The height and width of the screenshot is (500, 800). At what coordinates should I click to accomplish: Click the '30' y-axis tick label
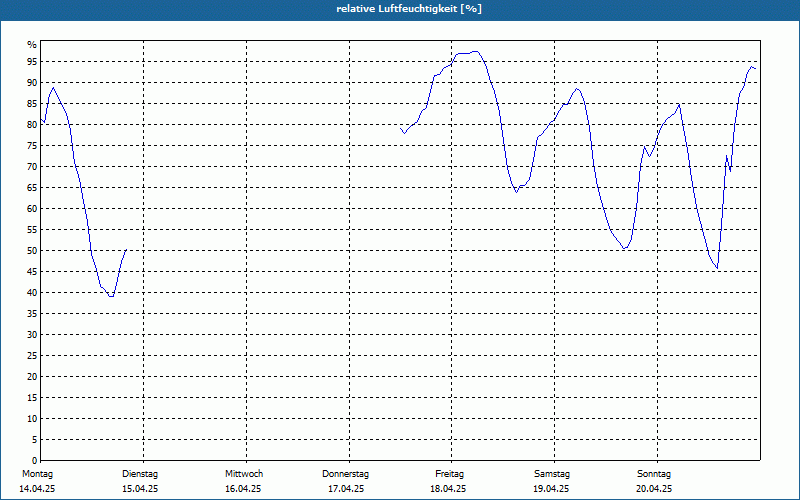pos(32,335)
